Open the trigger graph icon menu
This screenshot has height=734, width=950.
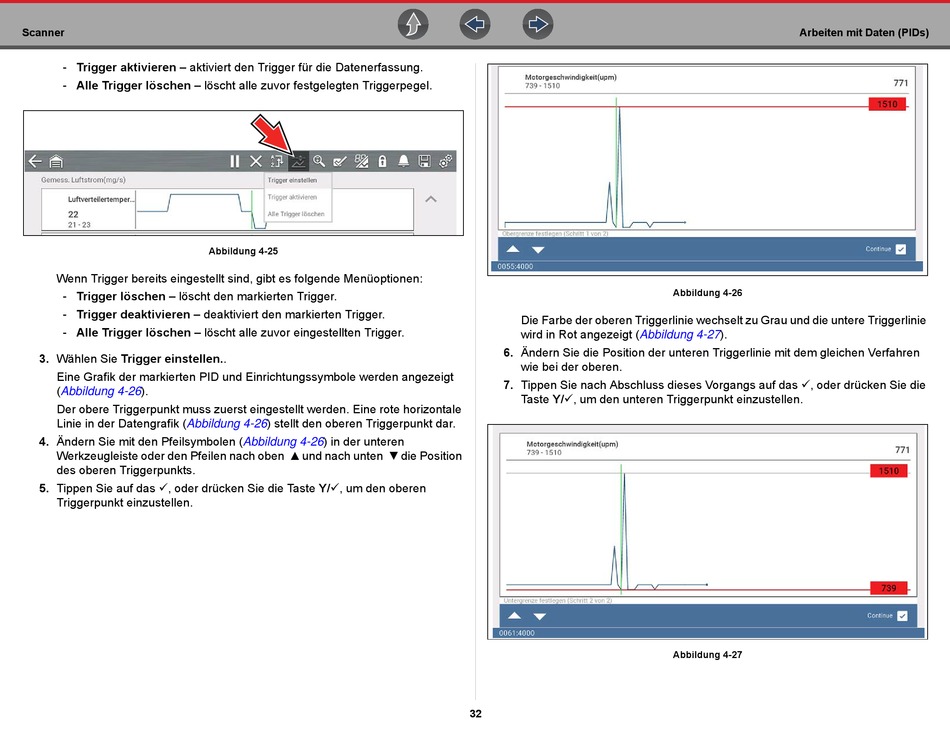pos(298,161)
